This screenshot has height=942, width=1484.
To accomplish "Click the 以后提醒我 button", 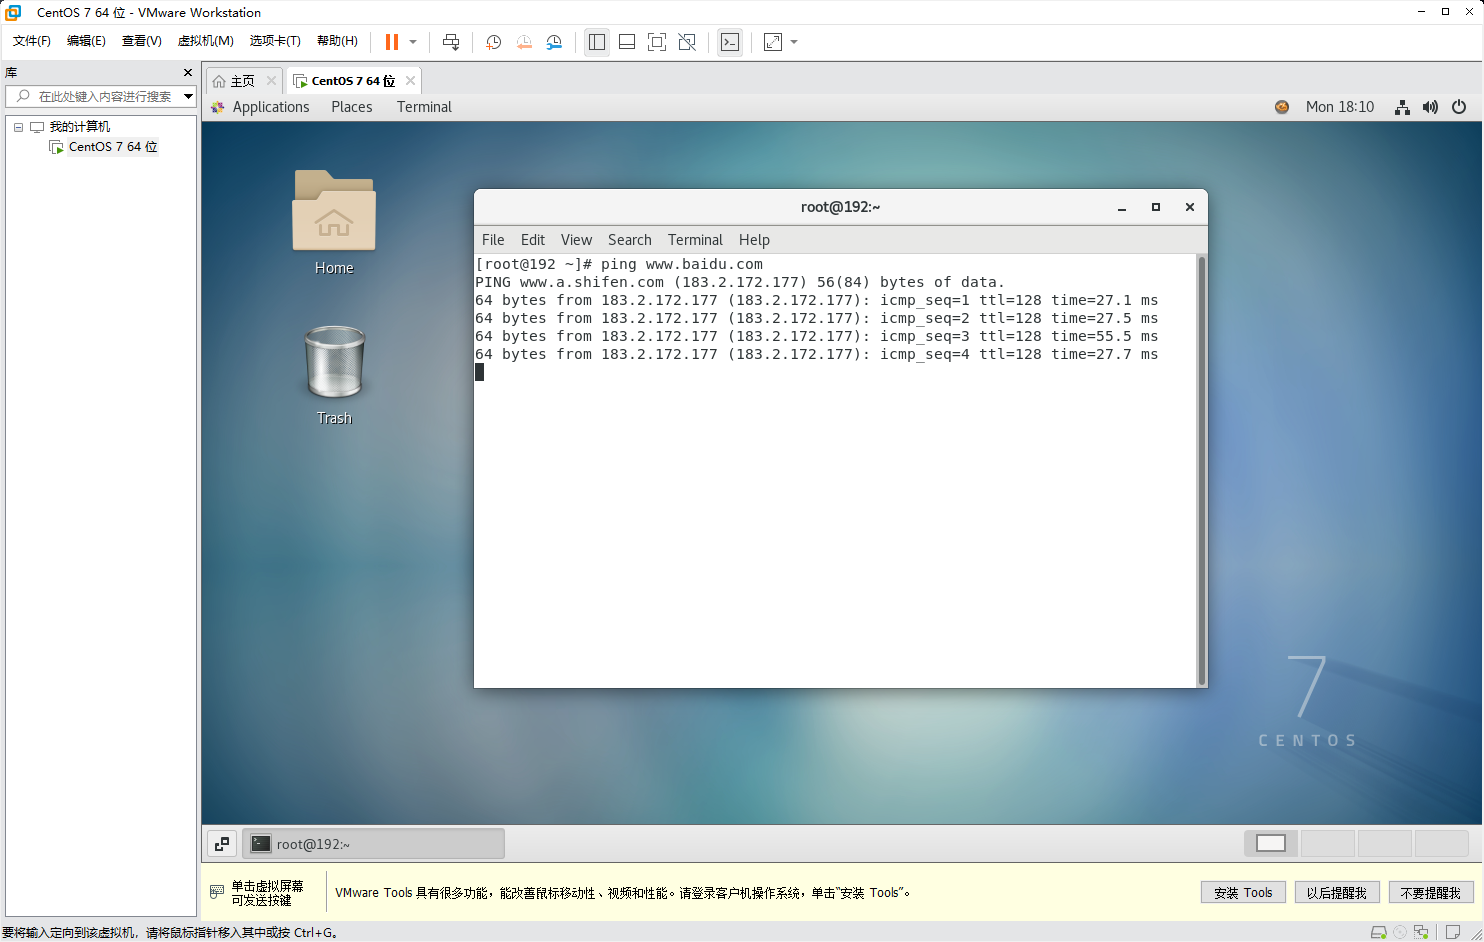I will (1337, 893).
